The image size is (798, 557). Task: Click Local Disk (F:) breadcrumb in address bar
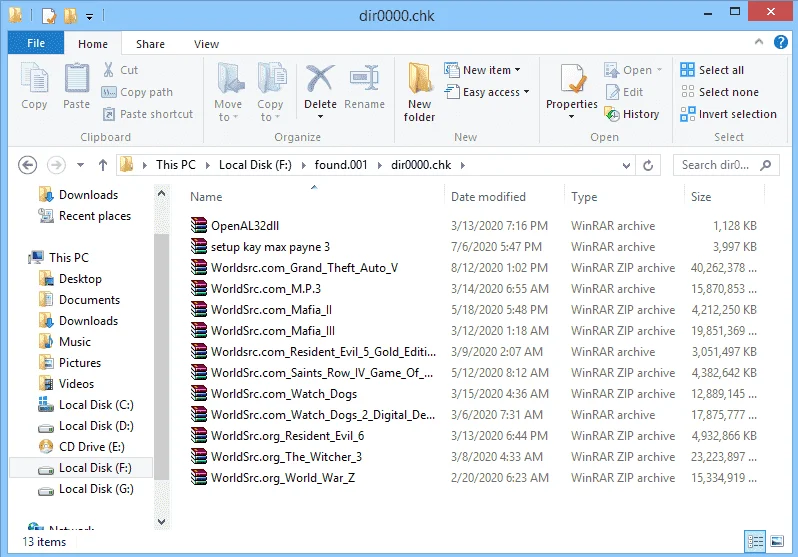coord(255,165)
